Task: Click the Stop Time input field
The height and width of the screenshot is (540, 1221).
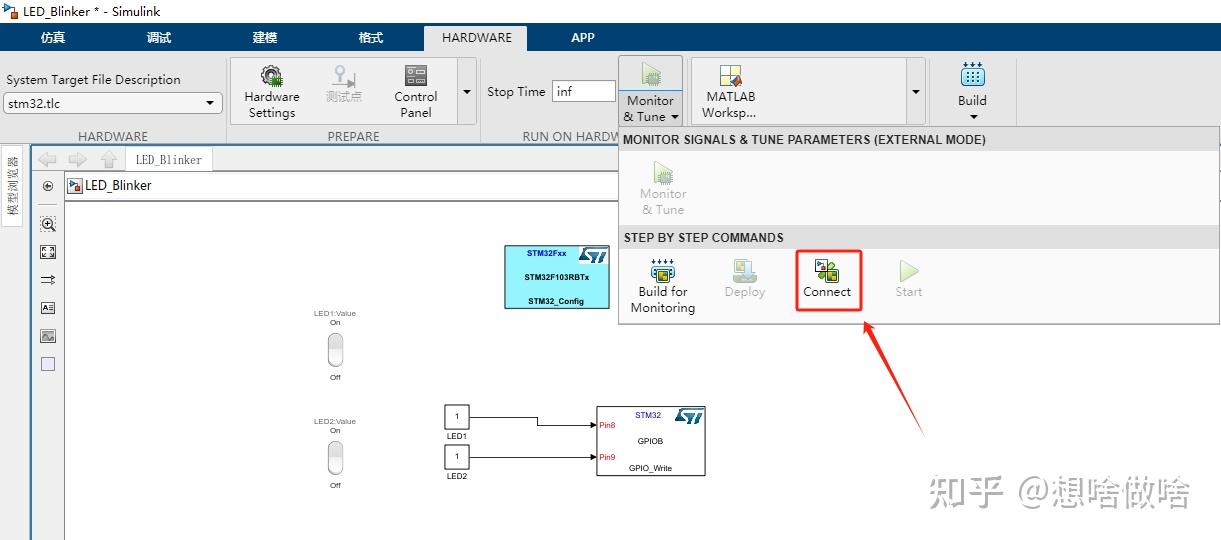Action: (x=584, y=91)
